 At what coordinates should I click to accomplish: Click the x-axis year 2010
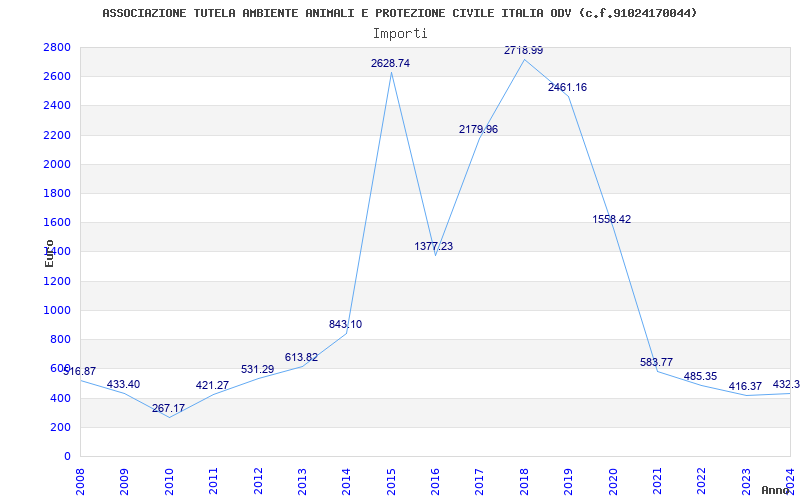point(169,481)
